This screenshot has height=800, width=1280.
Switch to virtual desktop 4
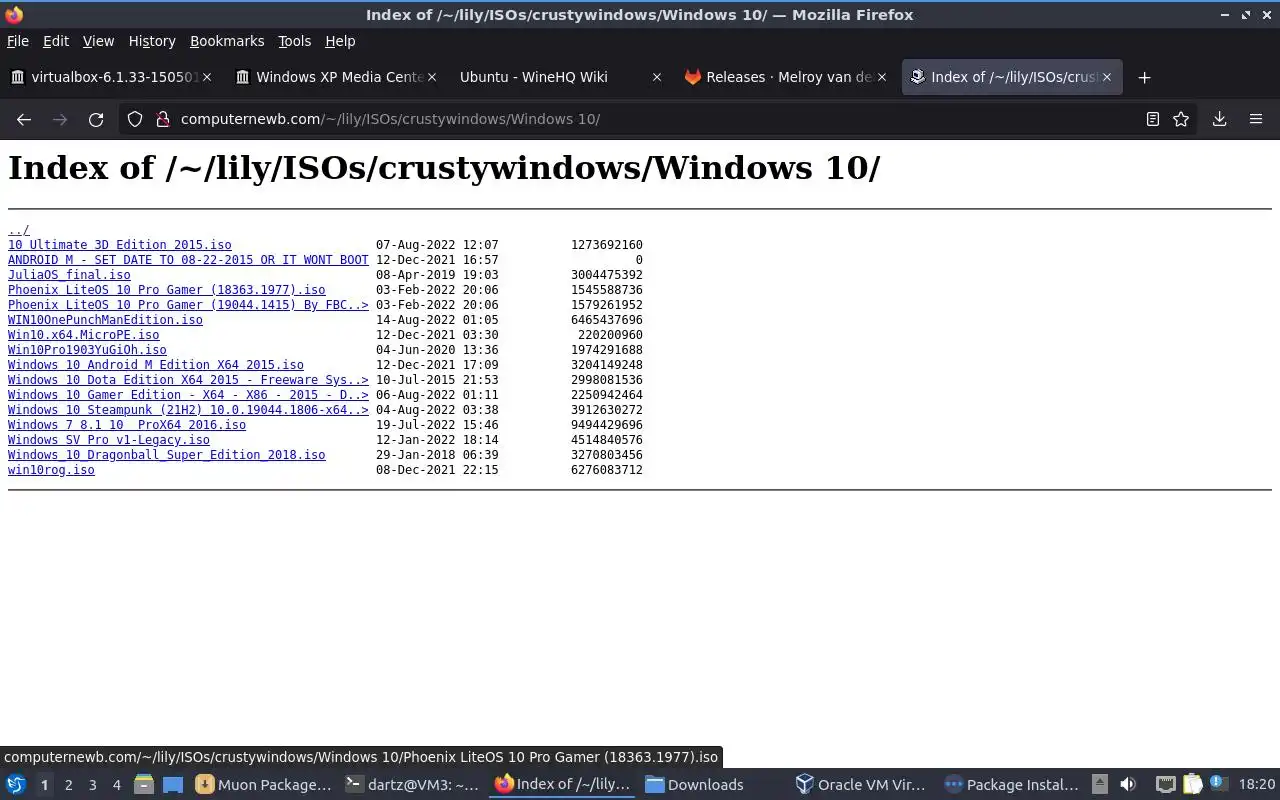pos(116,785)
